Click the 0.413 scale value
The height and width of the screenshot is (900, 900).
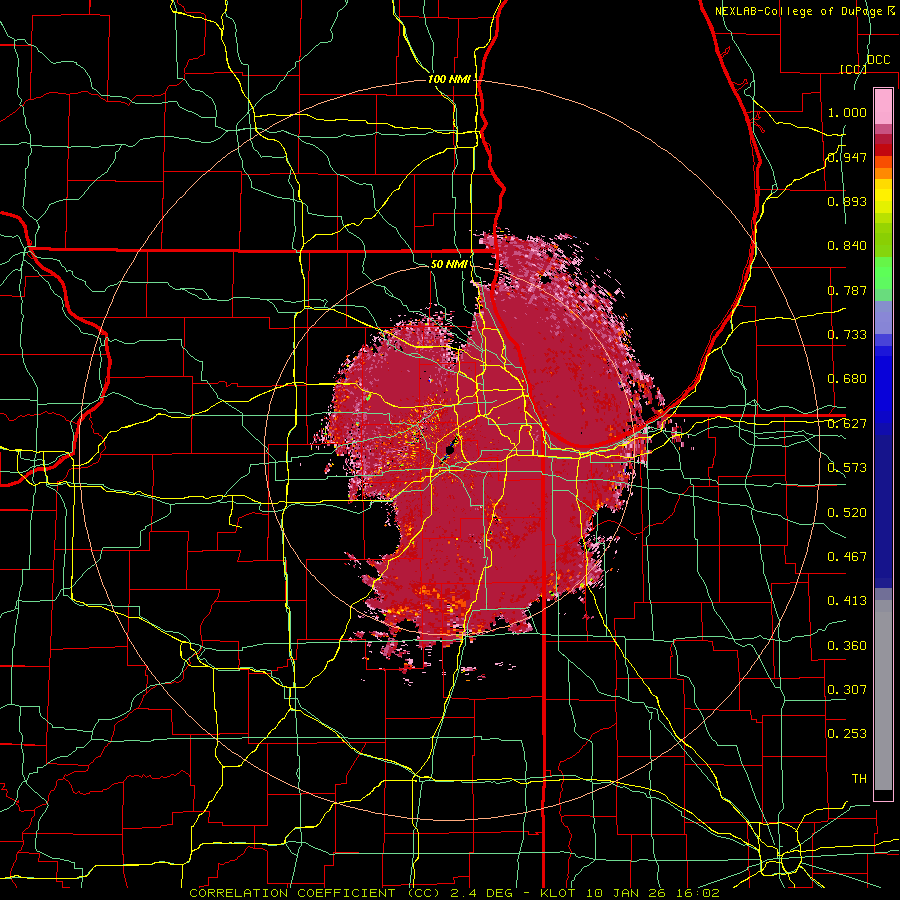click(847, 601)
